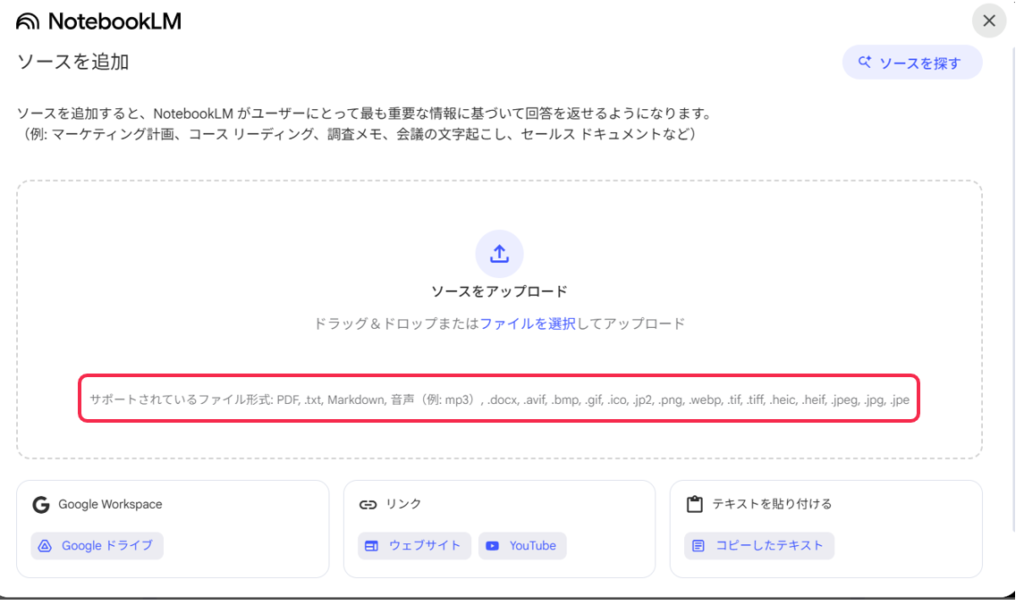Open the ソースを探す source finder
1024x605 pixels.
click(912, 63)
